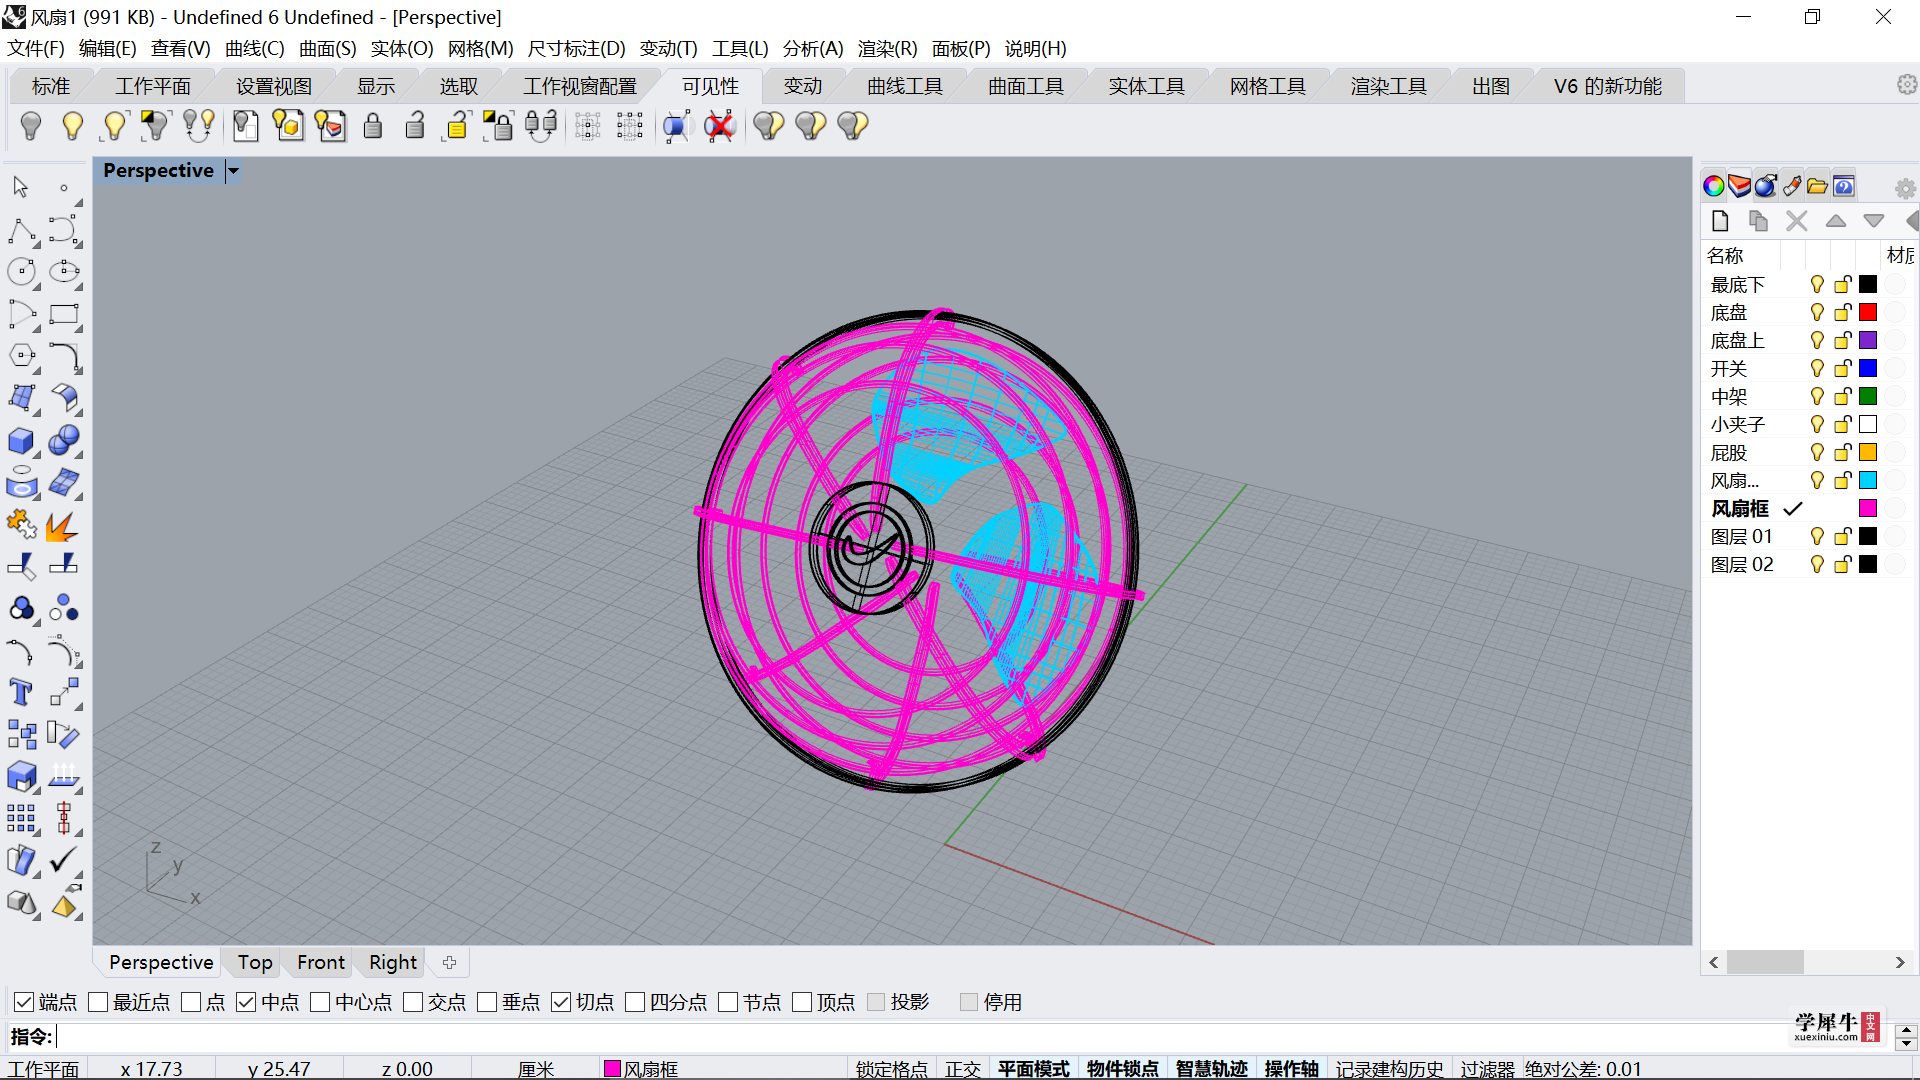Open the 曲面(S) menu
The height and width of the screenshot is (1080, 1920).
(x=328, y=48)
